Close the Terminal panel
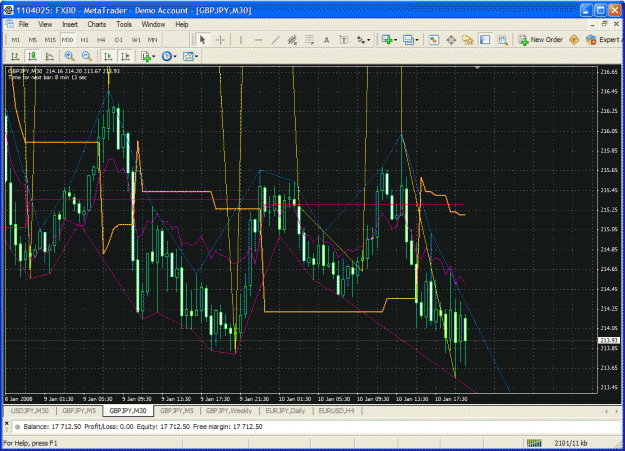625x451 pixels. click(x=6, y=423)
